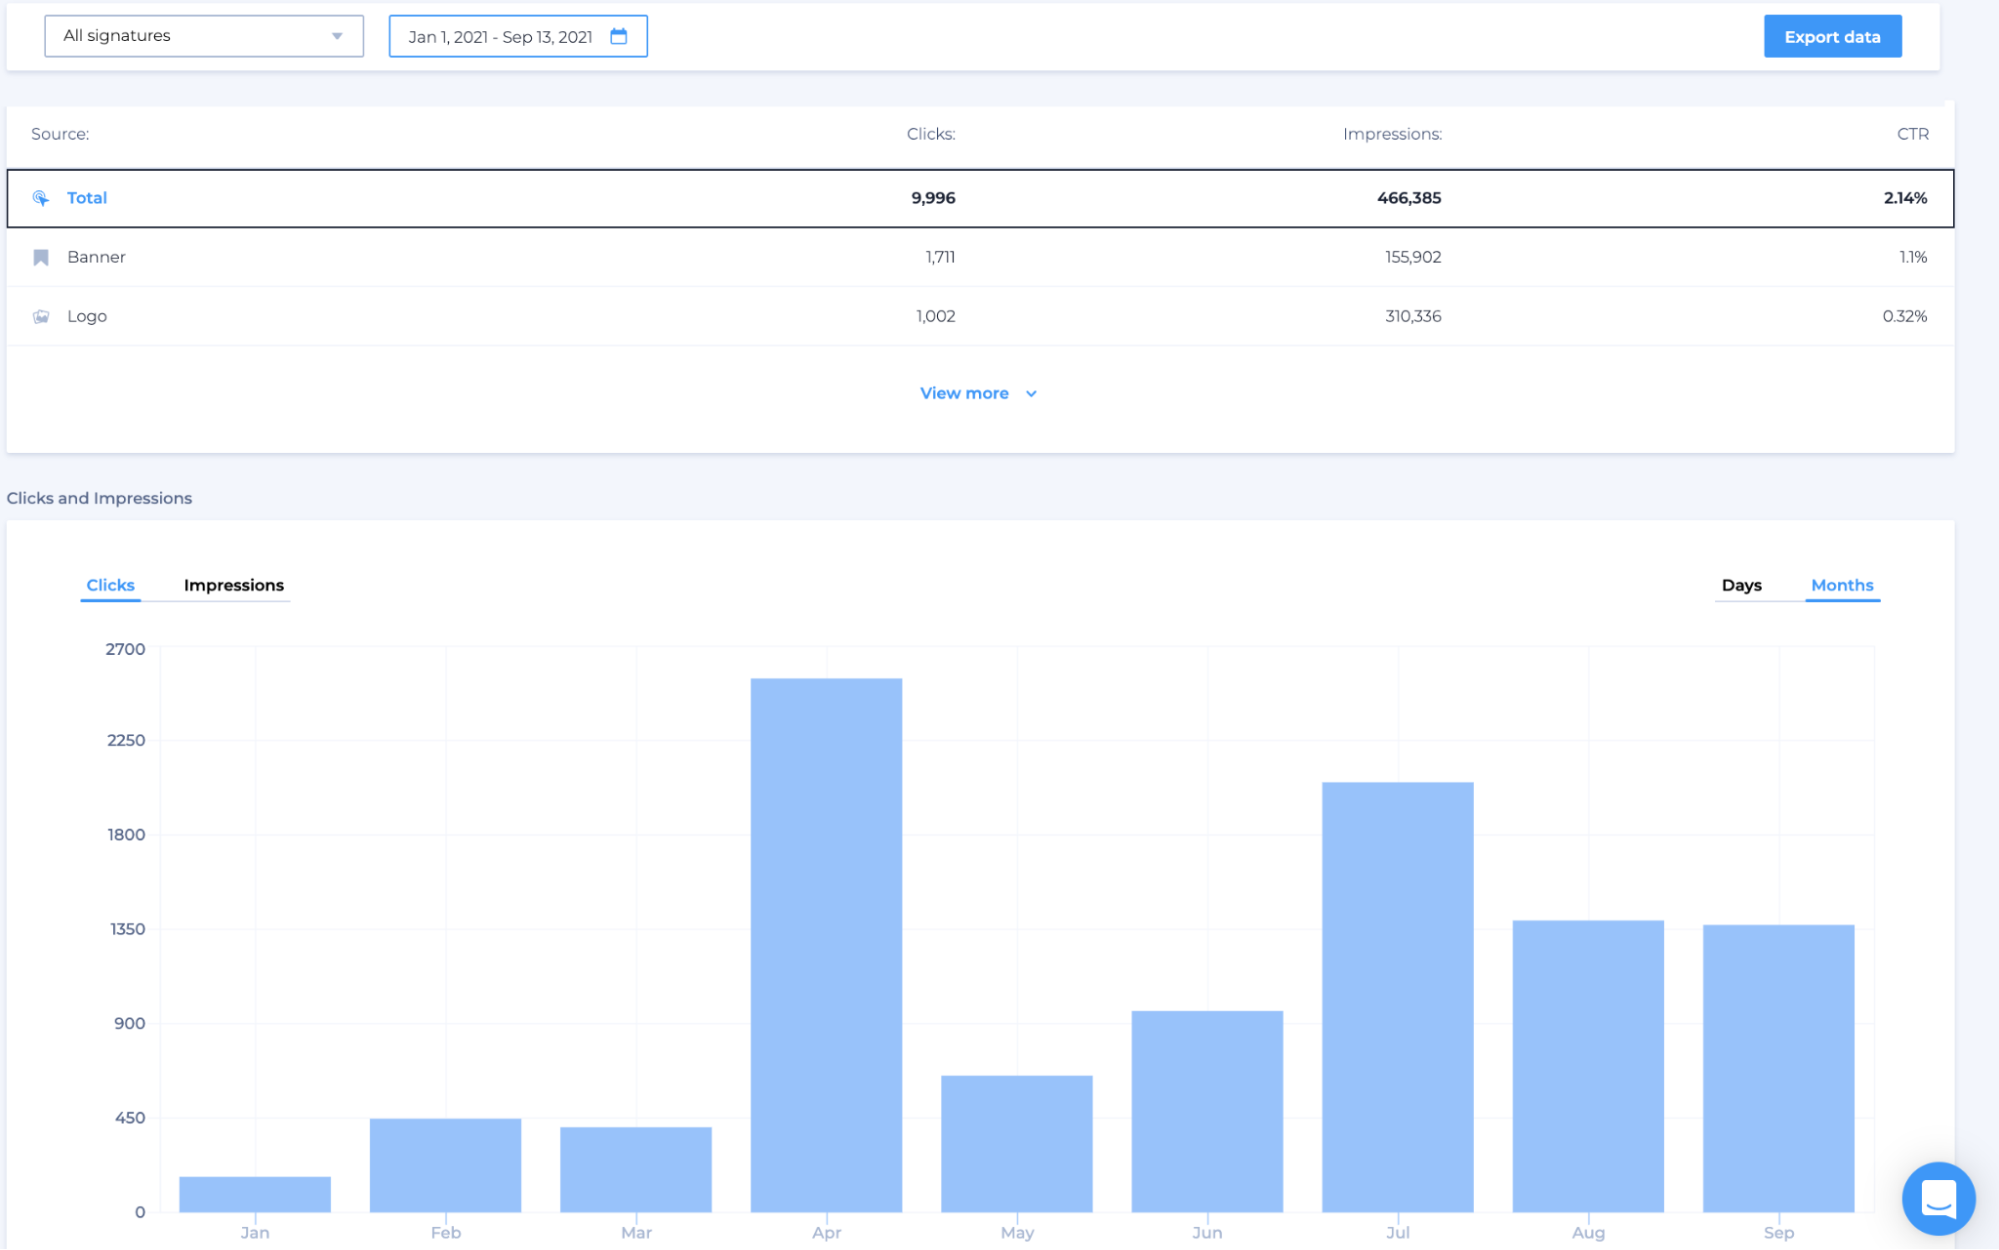1999x1250 pixels.
Task: Click the 2700 y-axis label
Action: point(125,649)
